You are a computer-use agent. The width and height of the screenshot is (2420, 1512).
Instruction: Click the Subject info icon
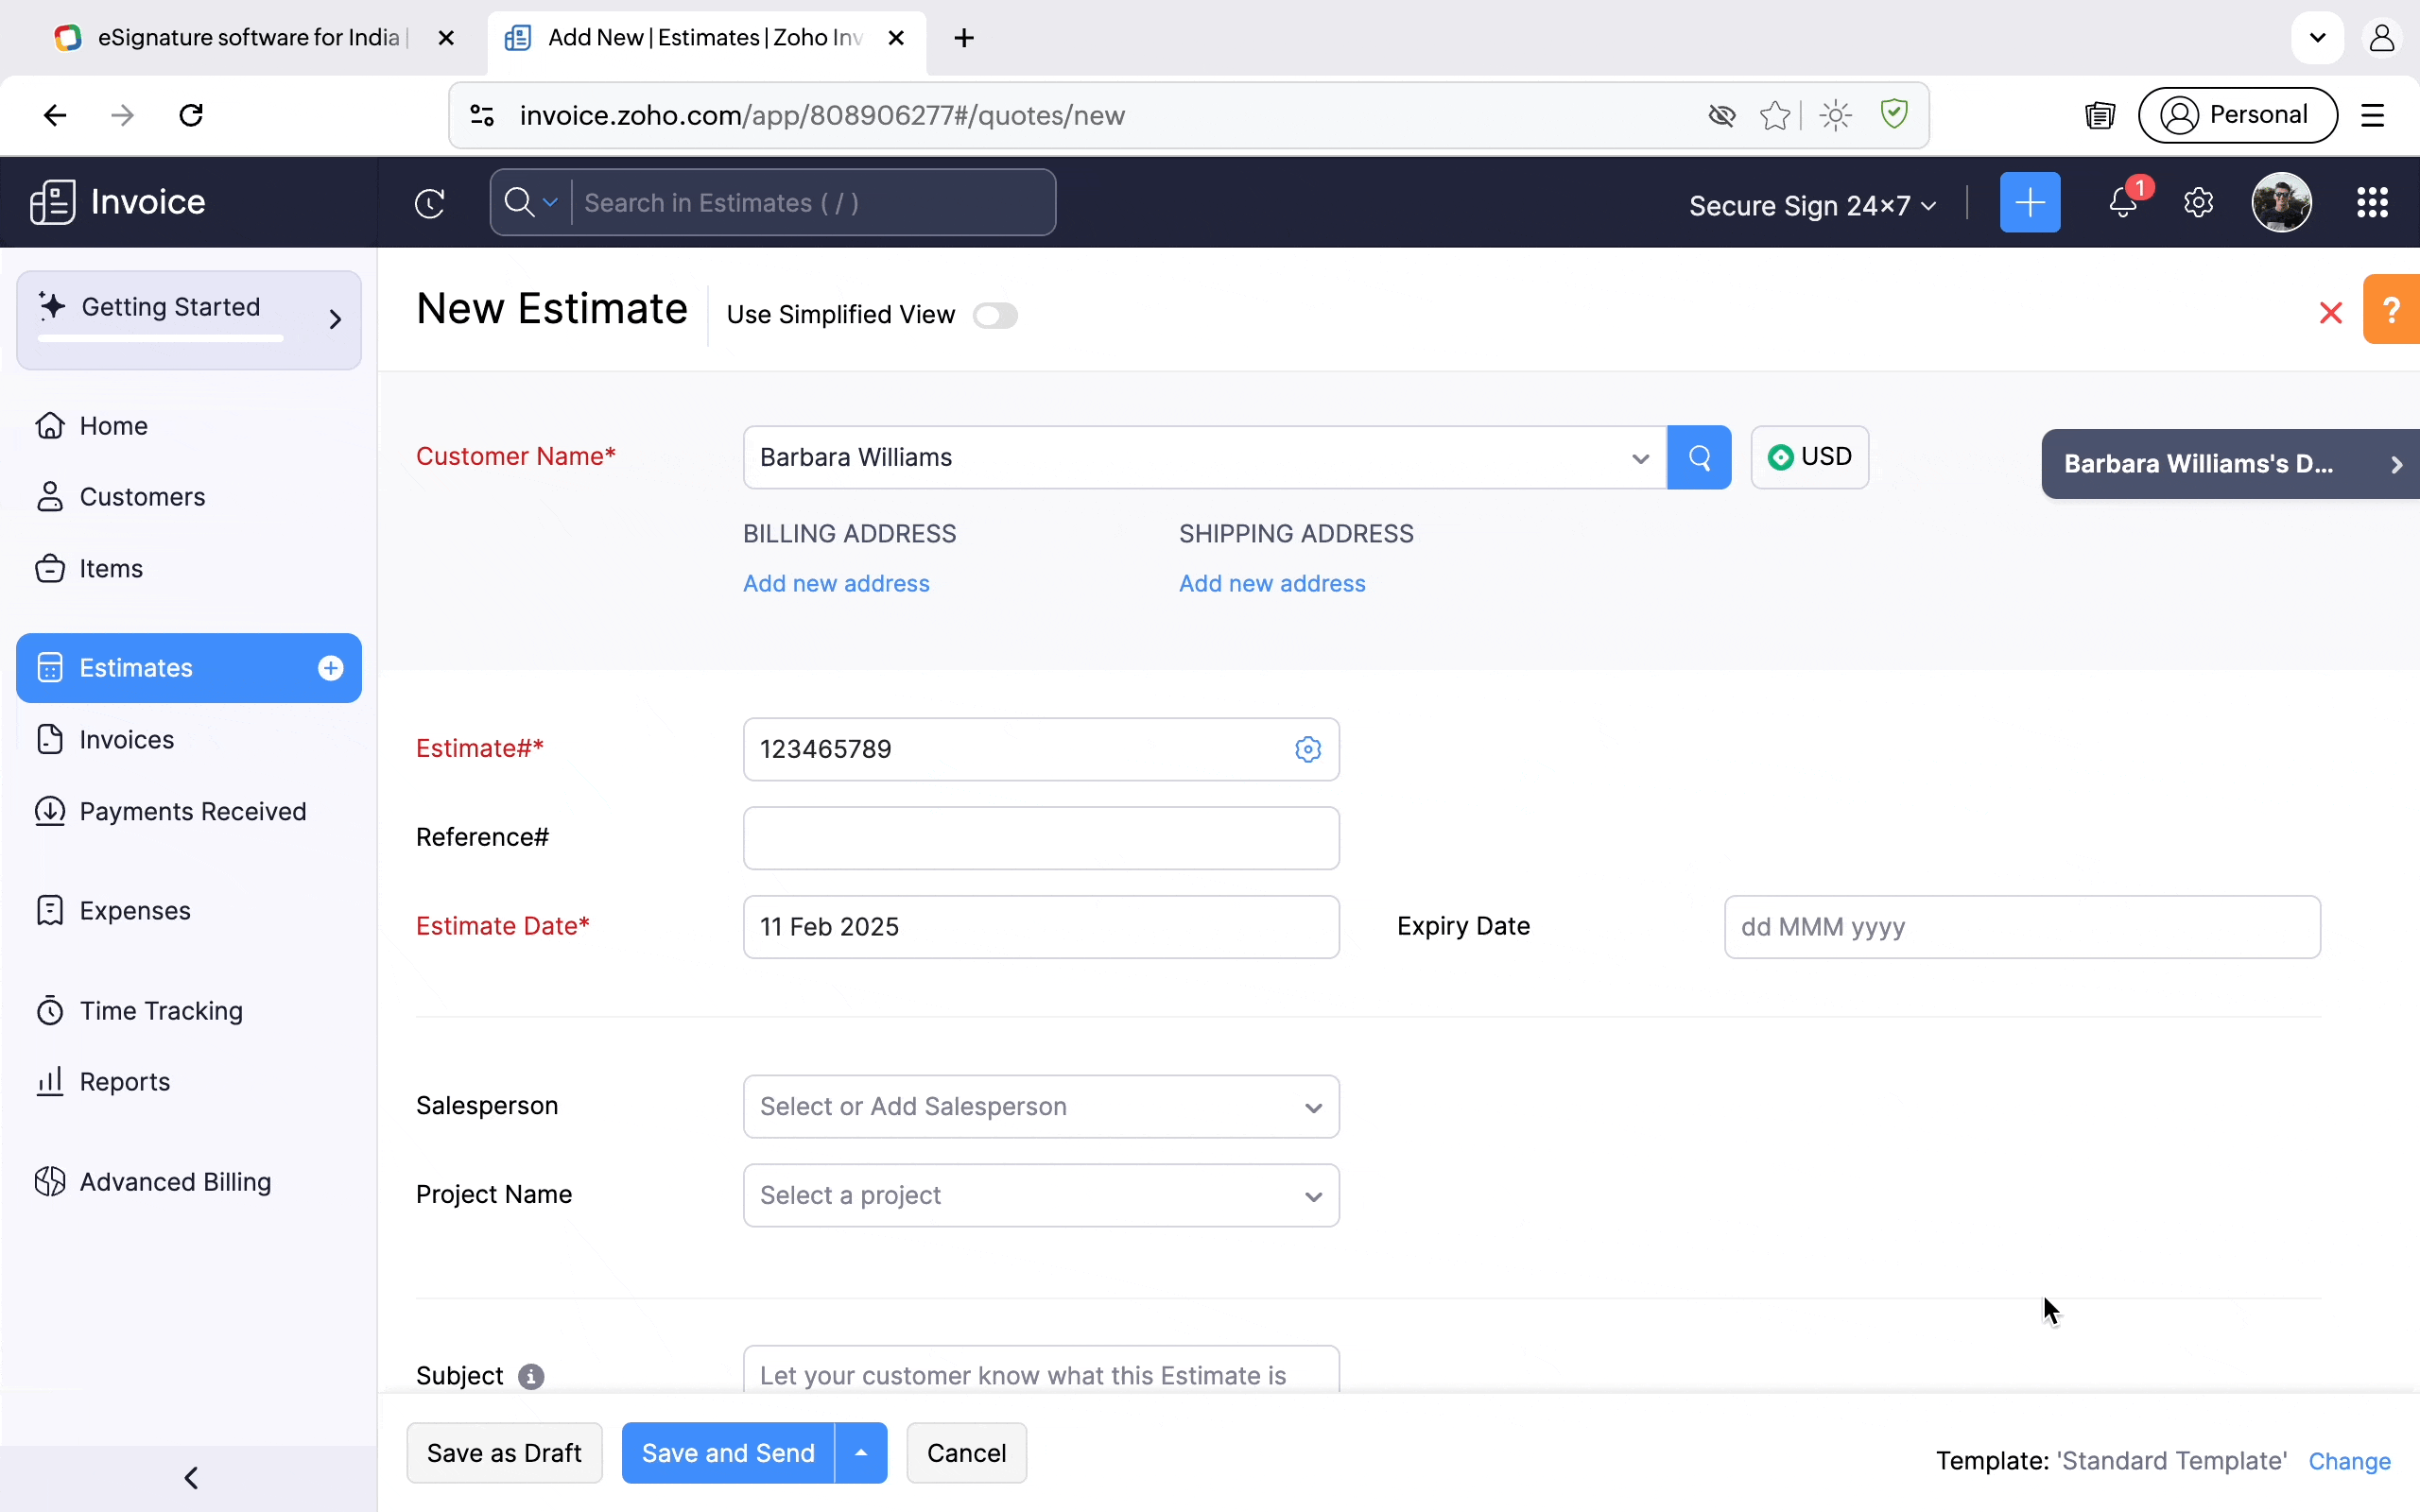click(531, 1377)
